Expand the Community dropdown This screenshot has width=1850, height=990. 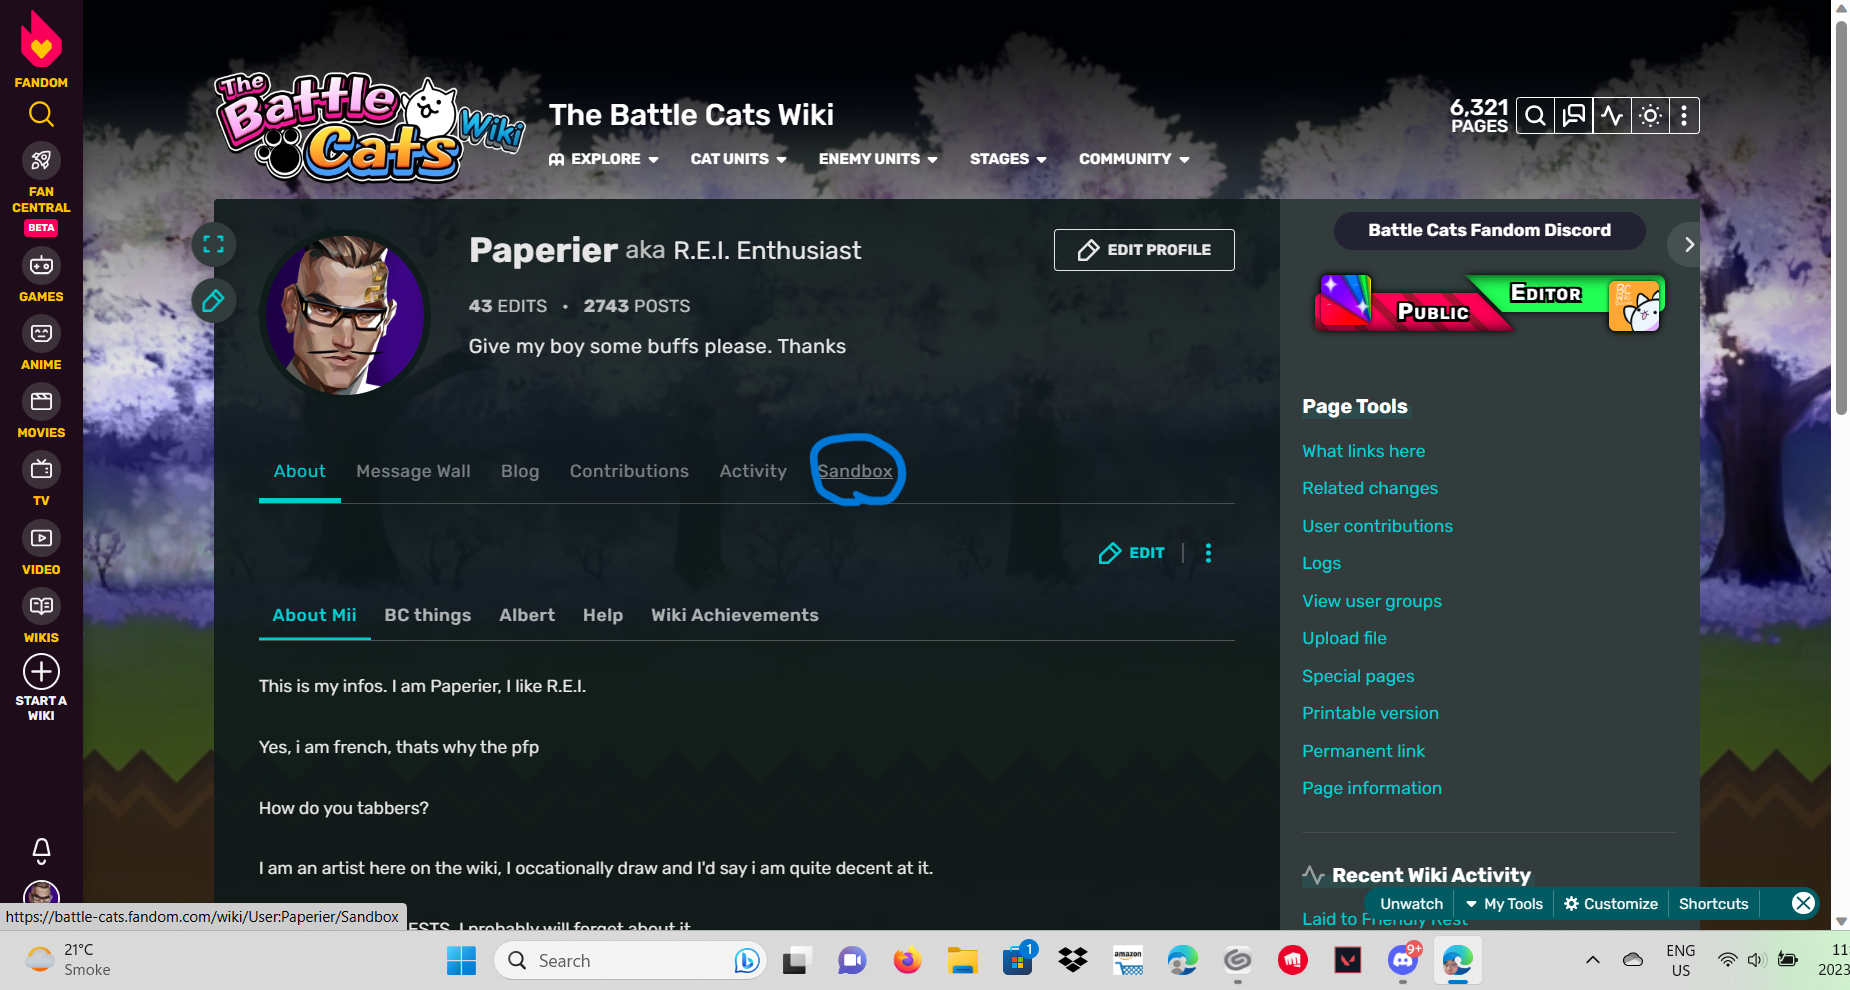click(1134, 159)
